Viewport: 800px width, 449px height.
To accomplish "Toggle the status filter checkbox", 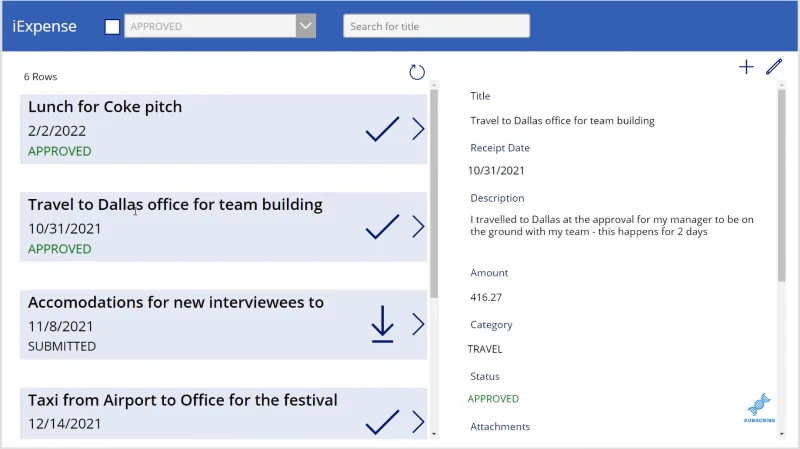I will [112, 27].
